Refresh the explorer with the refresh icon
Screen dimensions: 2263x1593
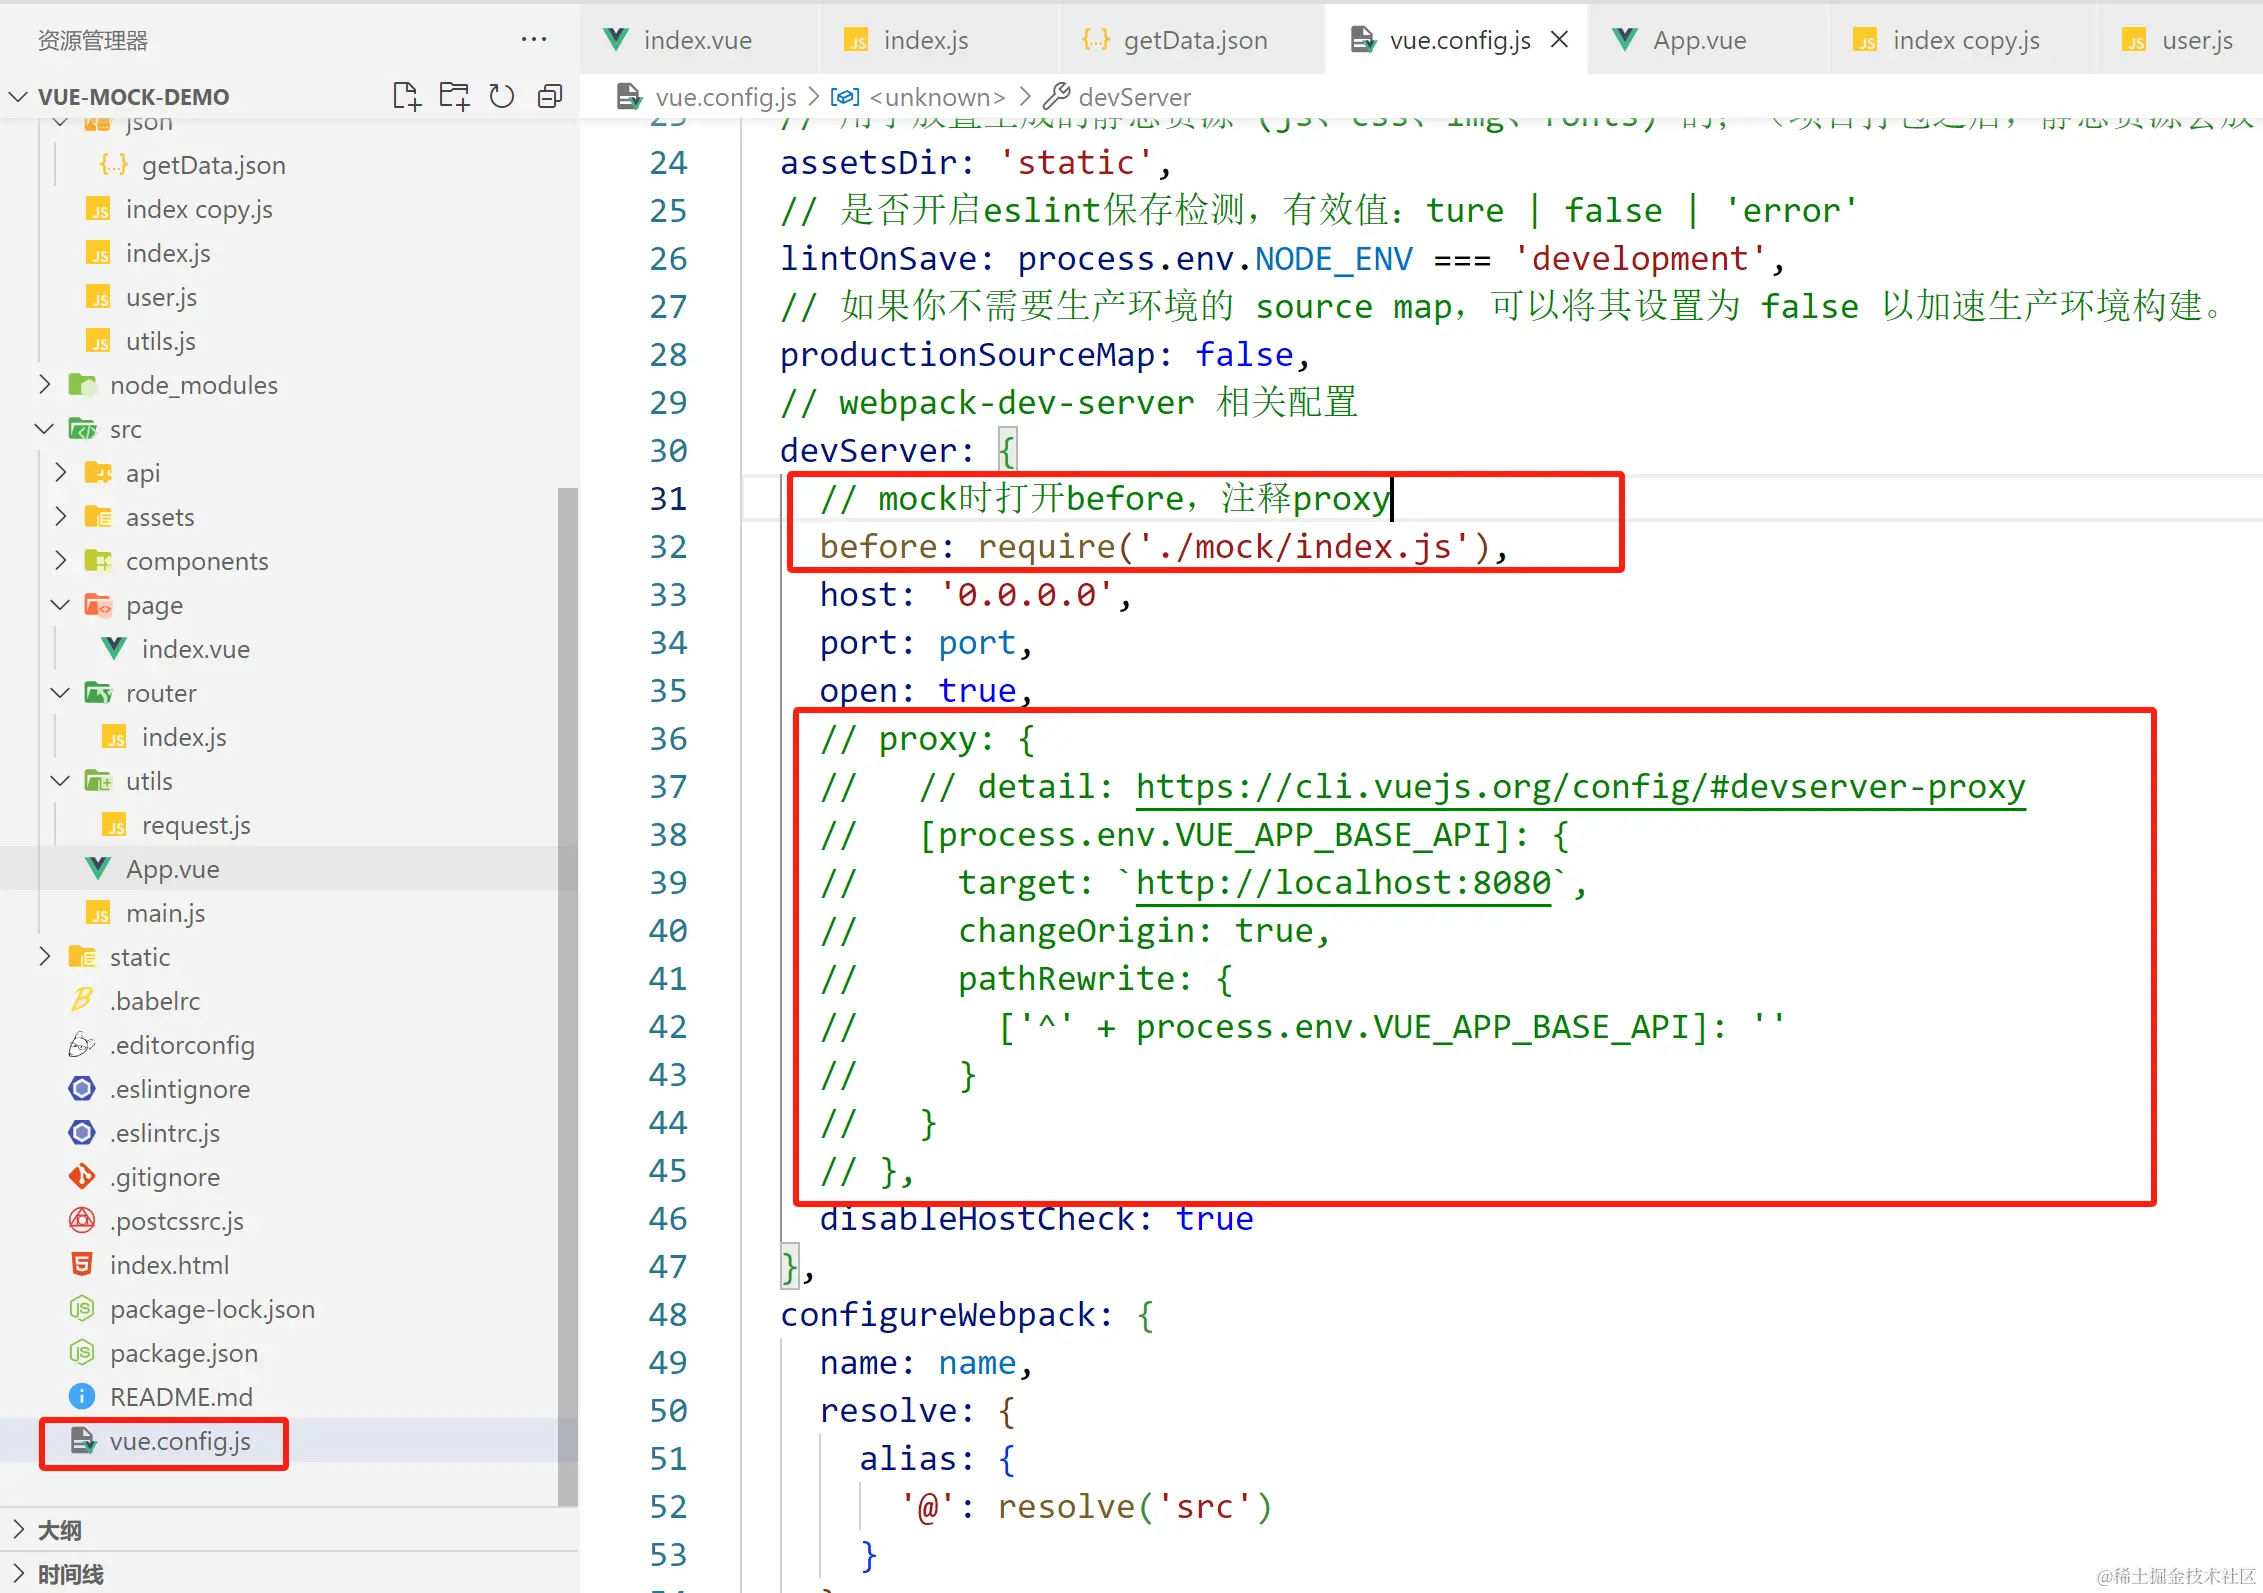point(502,96)
